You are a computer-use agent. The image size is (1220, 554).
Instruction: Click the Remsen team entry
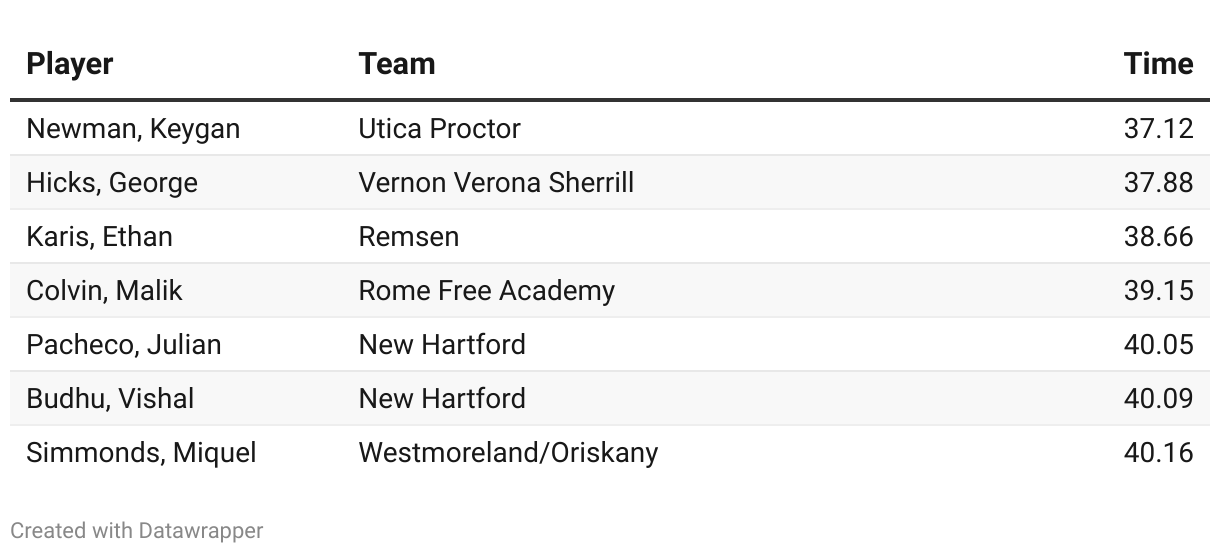tap(409, 237)
